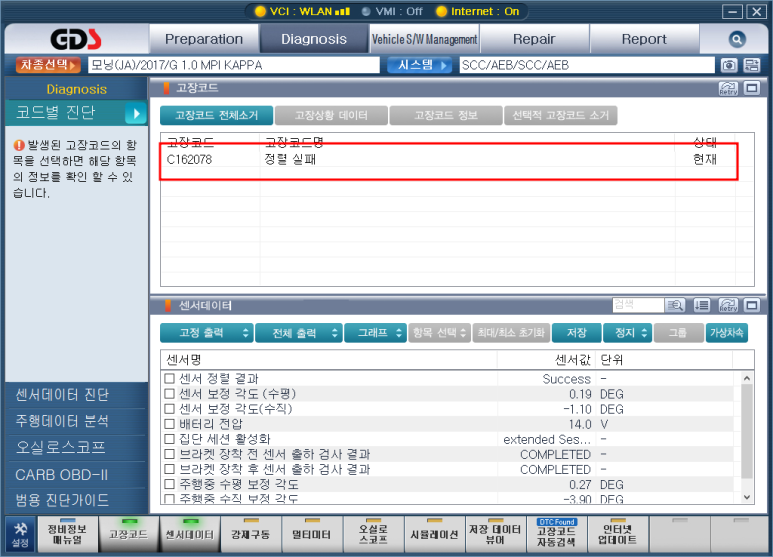Click the camera screenshot icon
This screenshot has height=557, width=773.
(729, 65)
